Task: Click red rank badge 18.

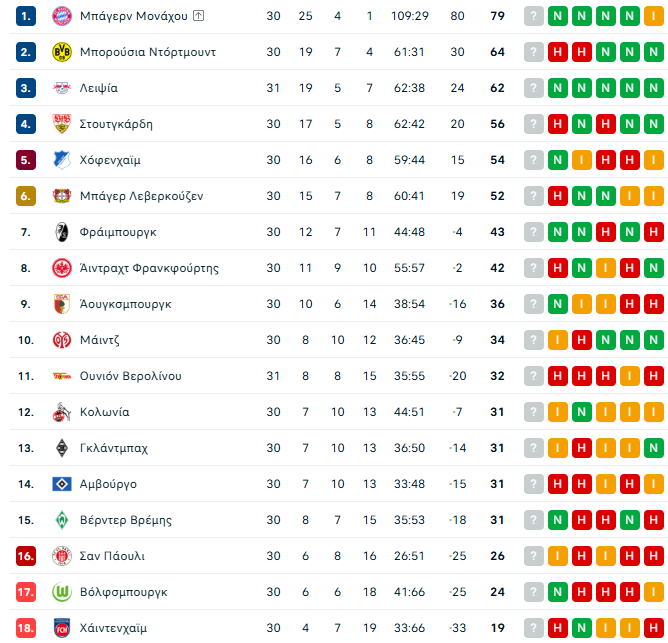Action: [x=26, y=628]
